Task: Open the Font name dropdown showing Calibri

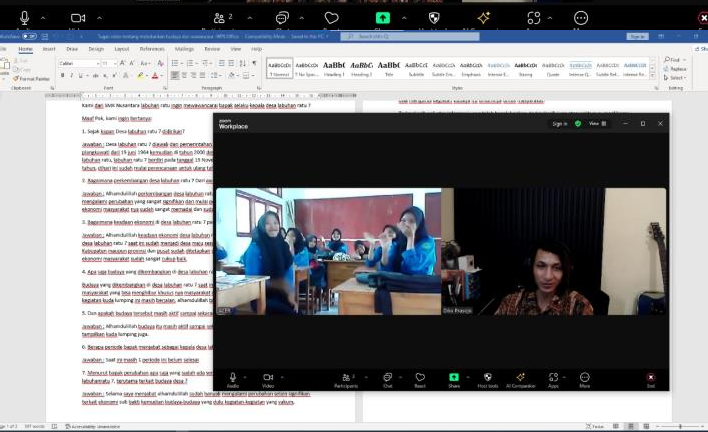Action: (x=78, y=63)
